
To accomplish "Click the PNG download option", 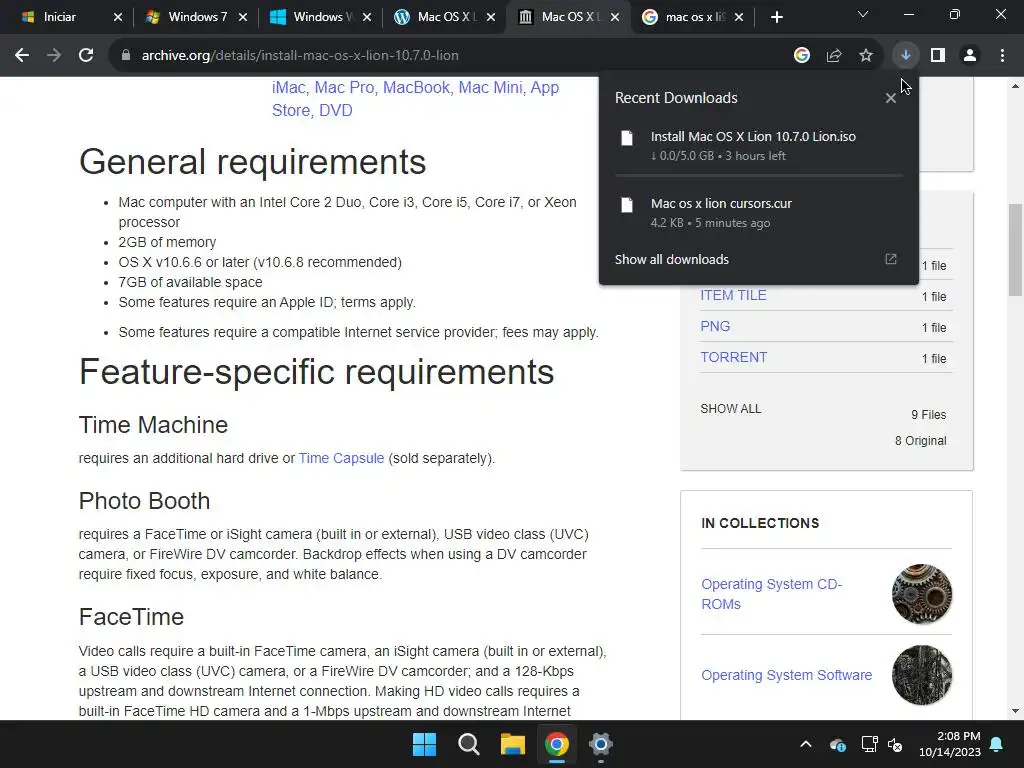I will tap(715, 326).
